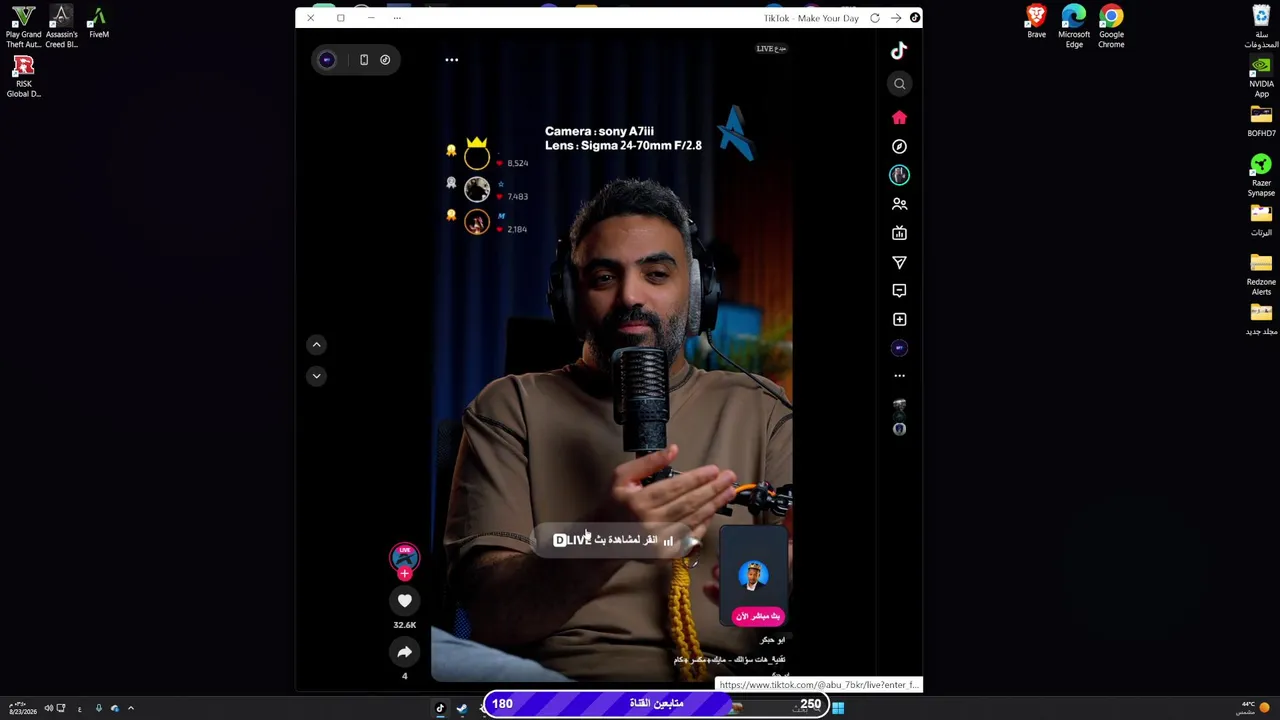Viewport: 1280px width, 720px height.
Task: Open Messages with the paper plane icon
Action: click(899, 262)
